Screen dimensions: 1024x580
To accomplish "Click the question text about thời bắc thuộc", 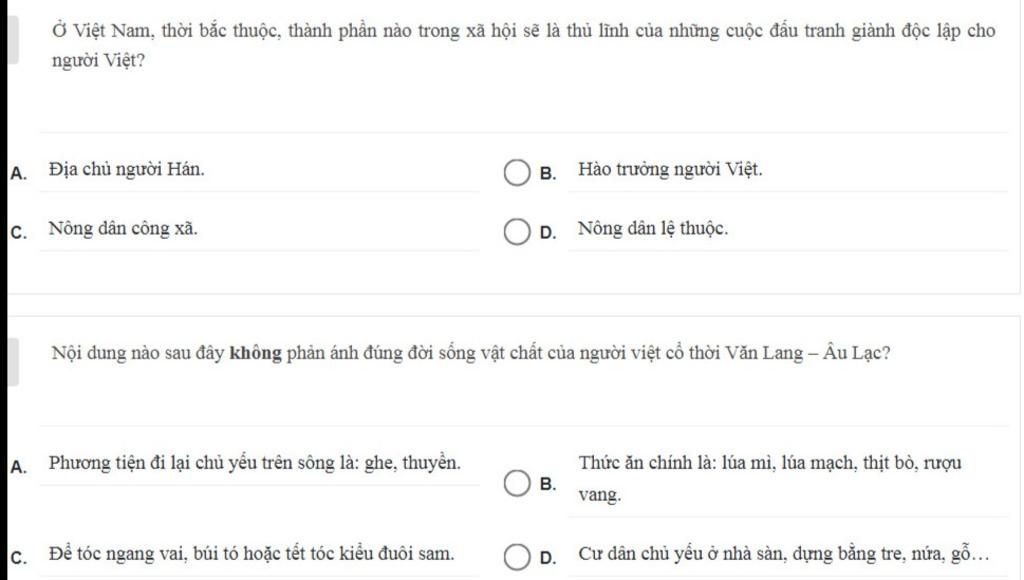I will tap(524, 45).
